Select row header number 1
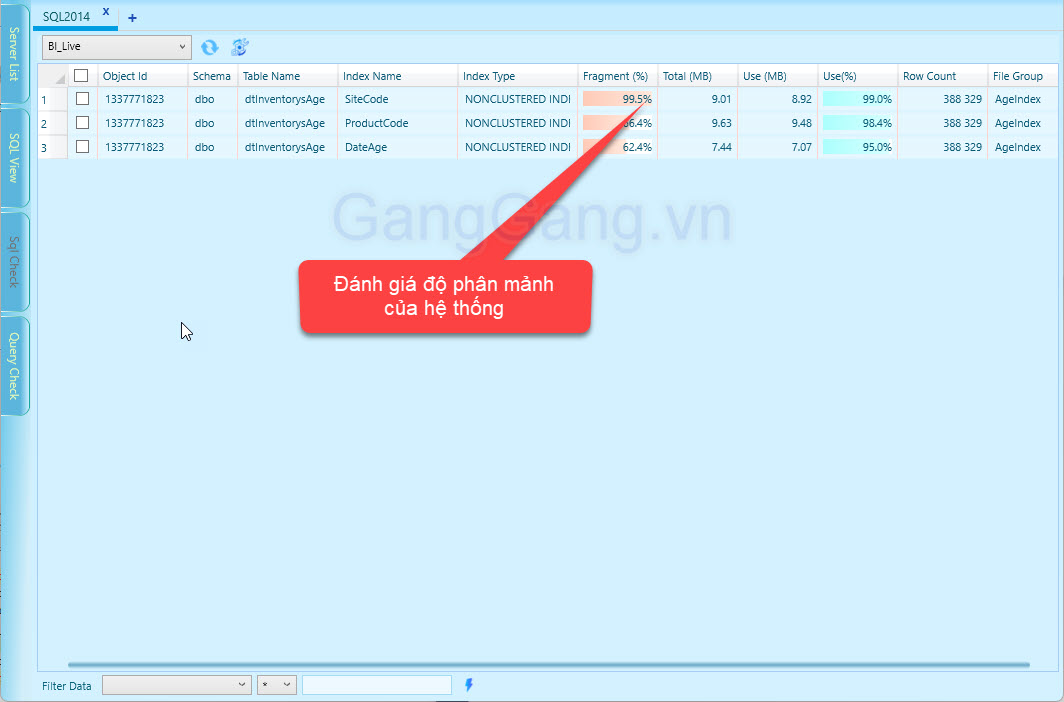Image resolution: width=1064 pixels, height=702 pixels. [53, 100]
